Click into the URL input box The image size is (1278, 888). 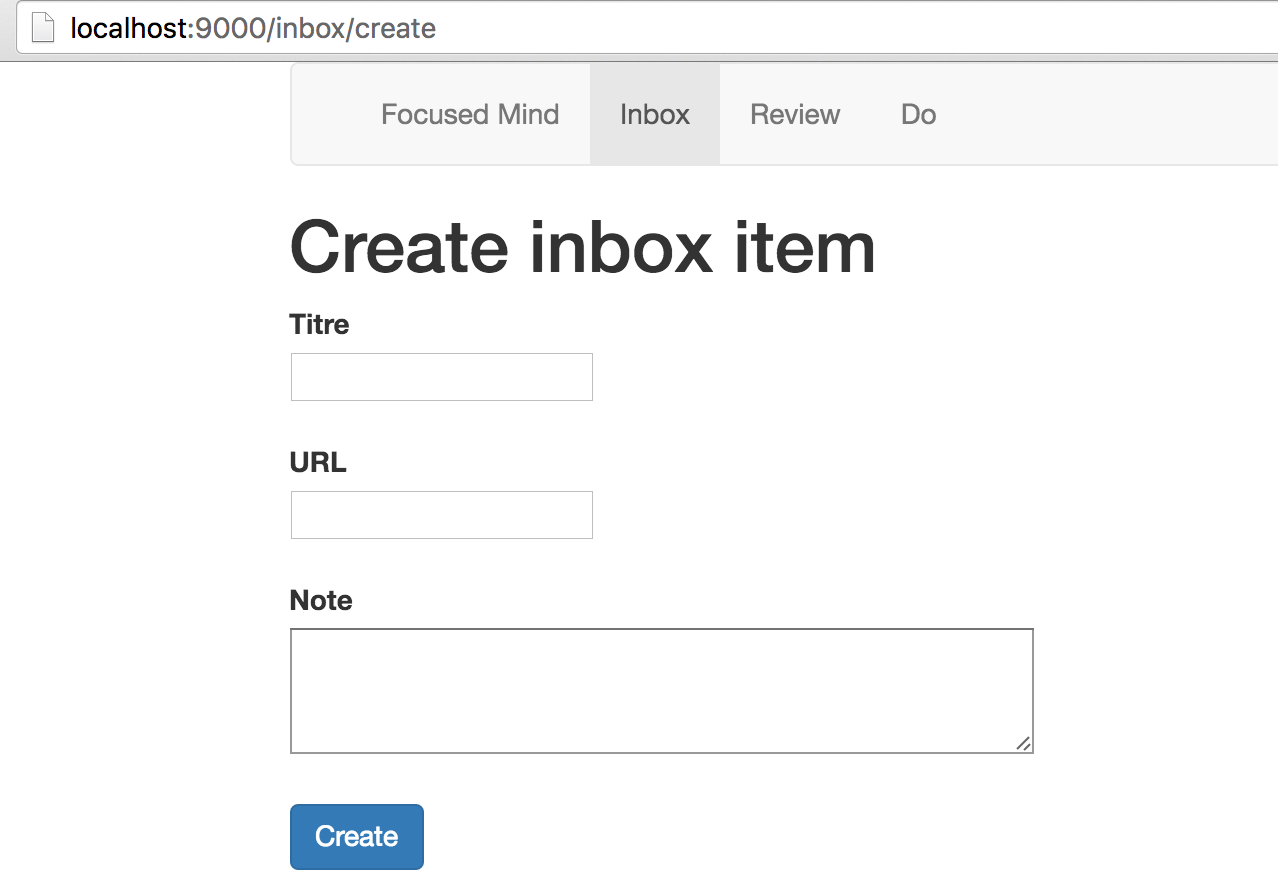pyautogui.click(x=442, y=515)
